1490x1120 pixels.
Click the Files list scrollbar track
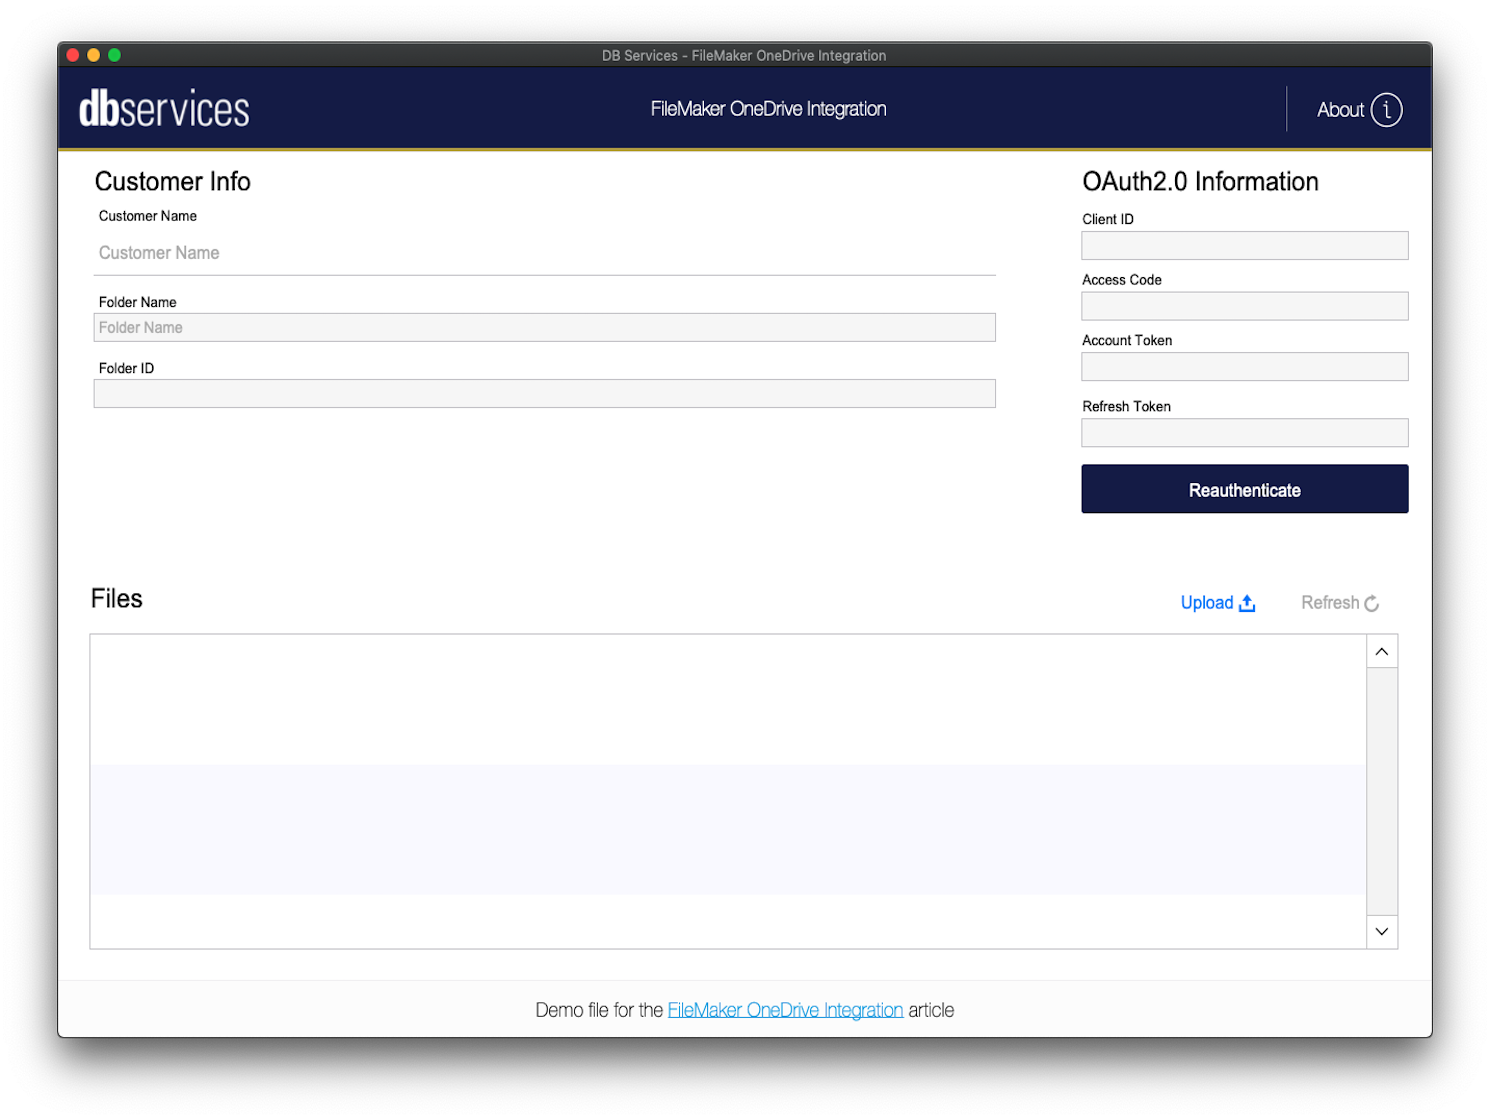1382,791
